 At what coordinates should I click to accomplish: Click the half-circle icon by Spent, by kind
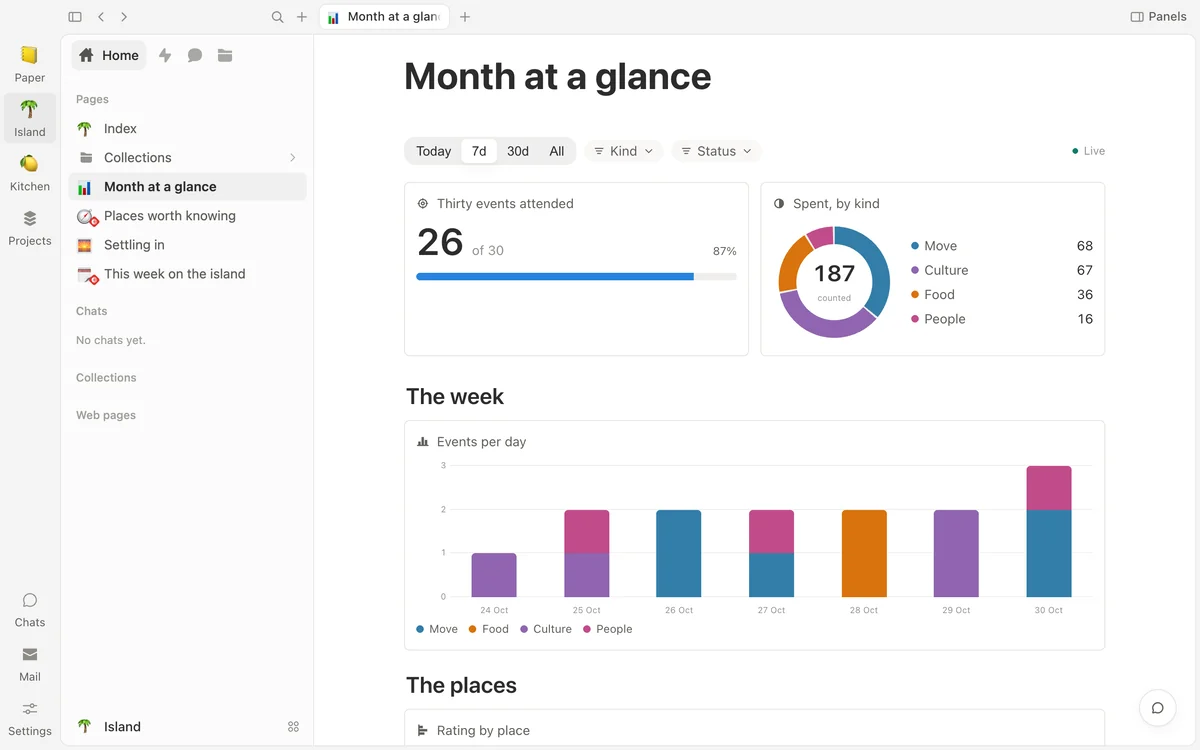(779, 204)
